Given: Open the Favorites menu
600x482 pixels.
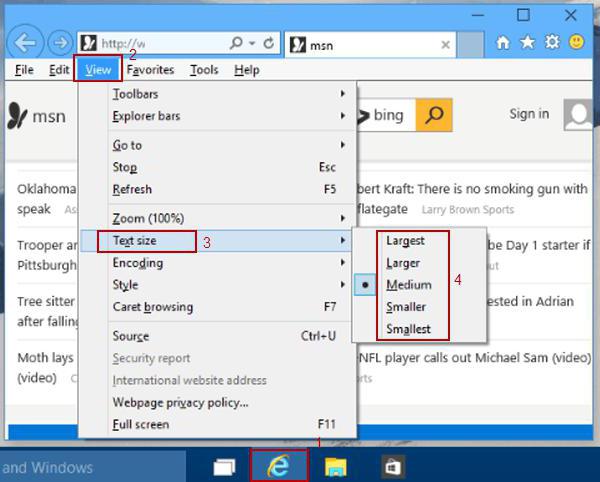Looking at the screenshot, I should (x=150, y=70).
